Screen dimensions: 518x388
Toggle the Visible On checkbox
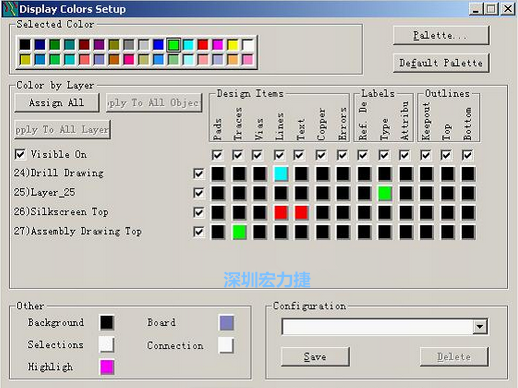click(x=20, y=154)
